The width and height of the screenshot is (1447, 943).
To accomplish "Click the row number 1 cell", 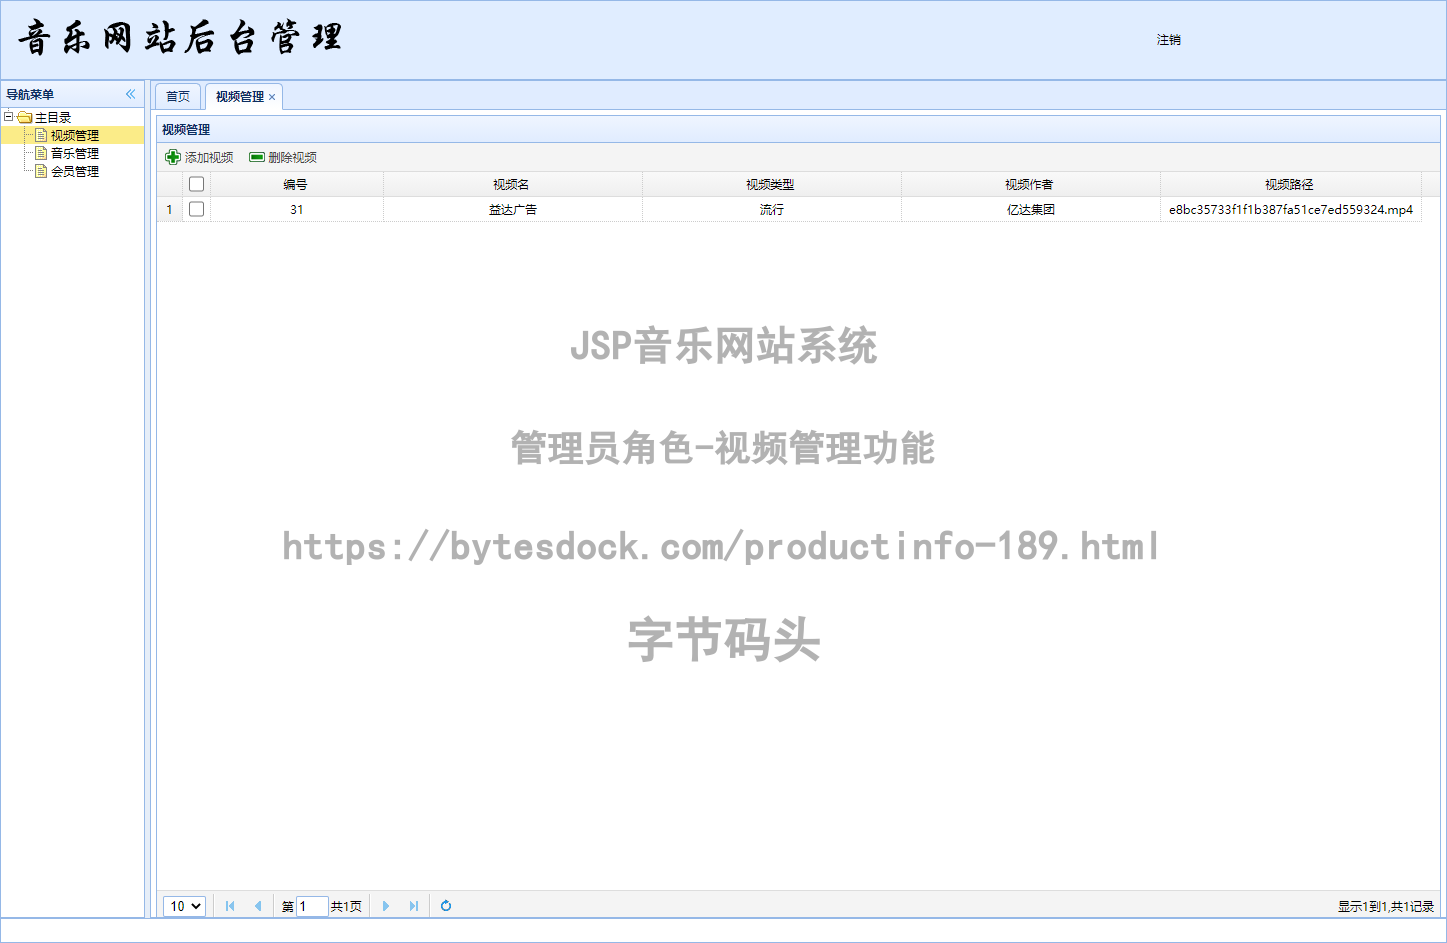I will (169, 209).
